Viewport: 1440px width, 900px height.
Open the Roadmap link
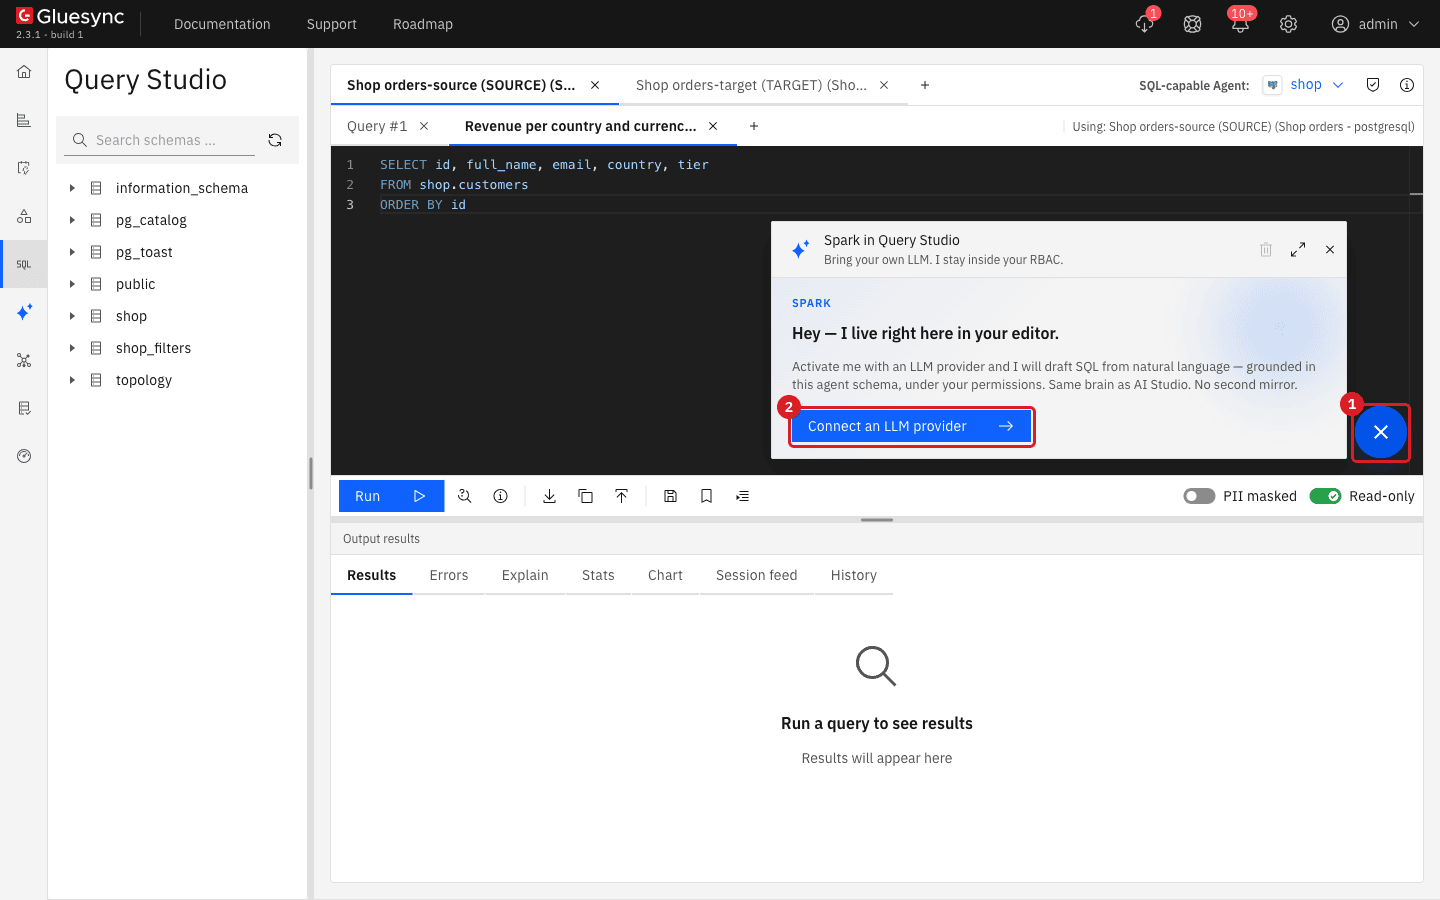[x=423, y=24]
